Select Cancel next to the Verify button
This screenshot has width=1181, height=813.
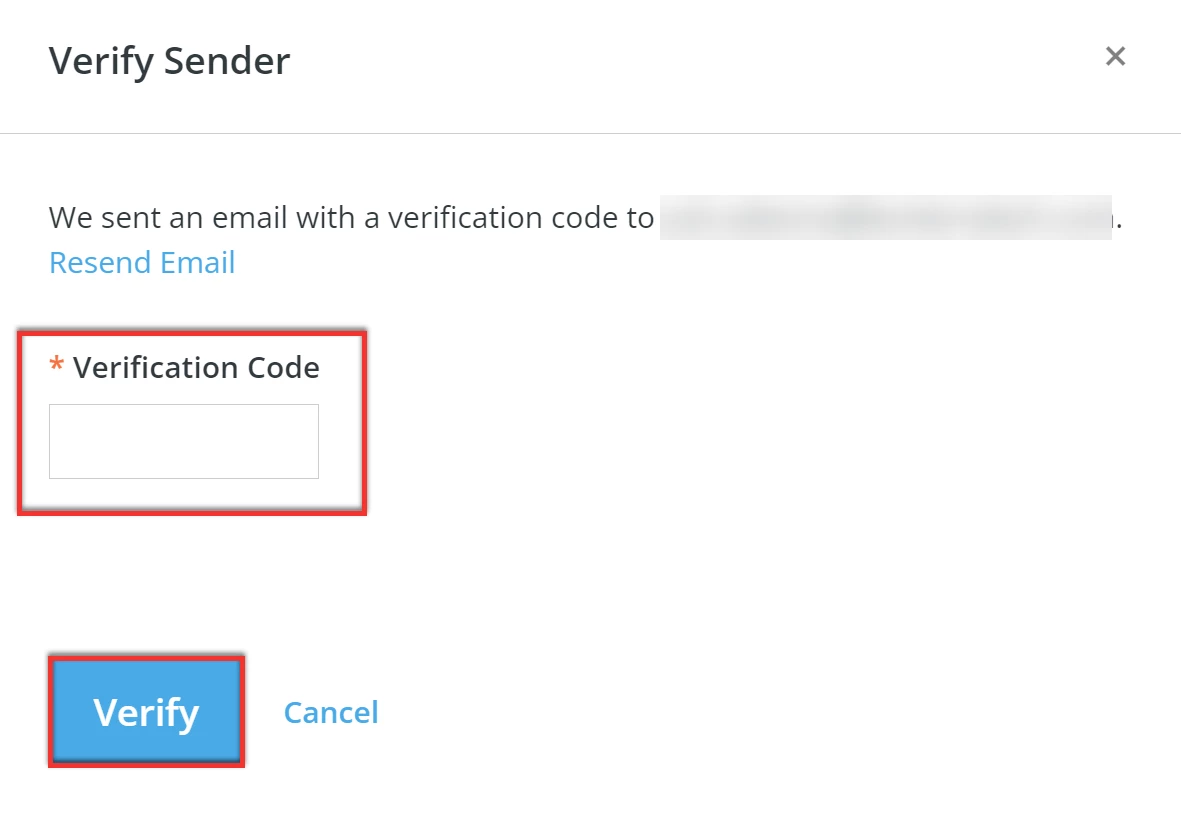pyautogui.click(x=331, y=712)
